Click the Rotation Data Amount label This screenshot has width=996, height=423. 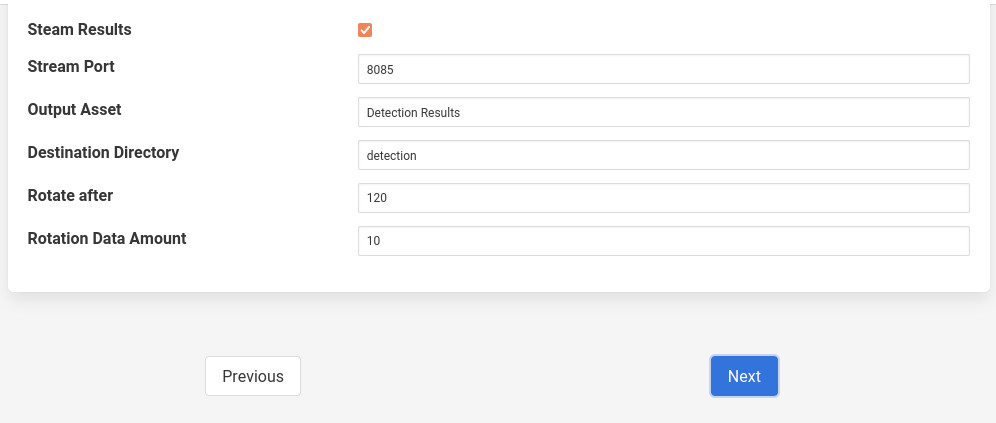[107, 239]
